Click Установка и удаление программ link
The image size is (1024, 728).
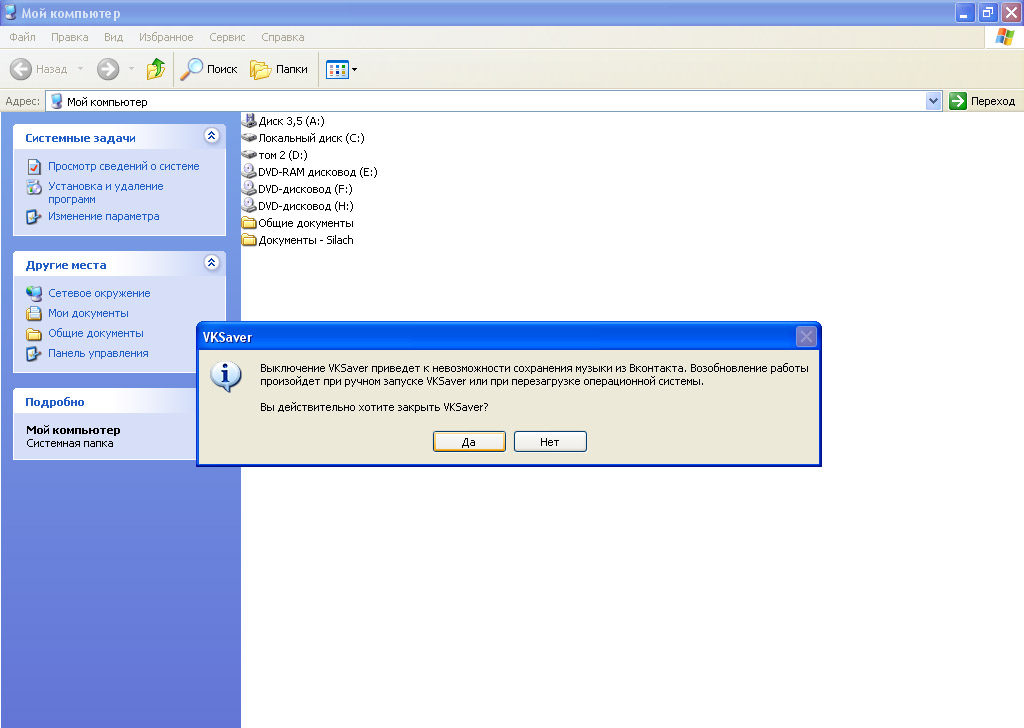pos(106,193)
